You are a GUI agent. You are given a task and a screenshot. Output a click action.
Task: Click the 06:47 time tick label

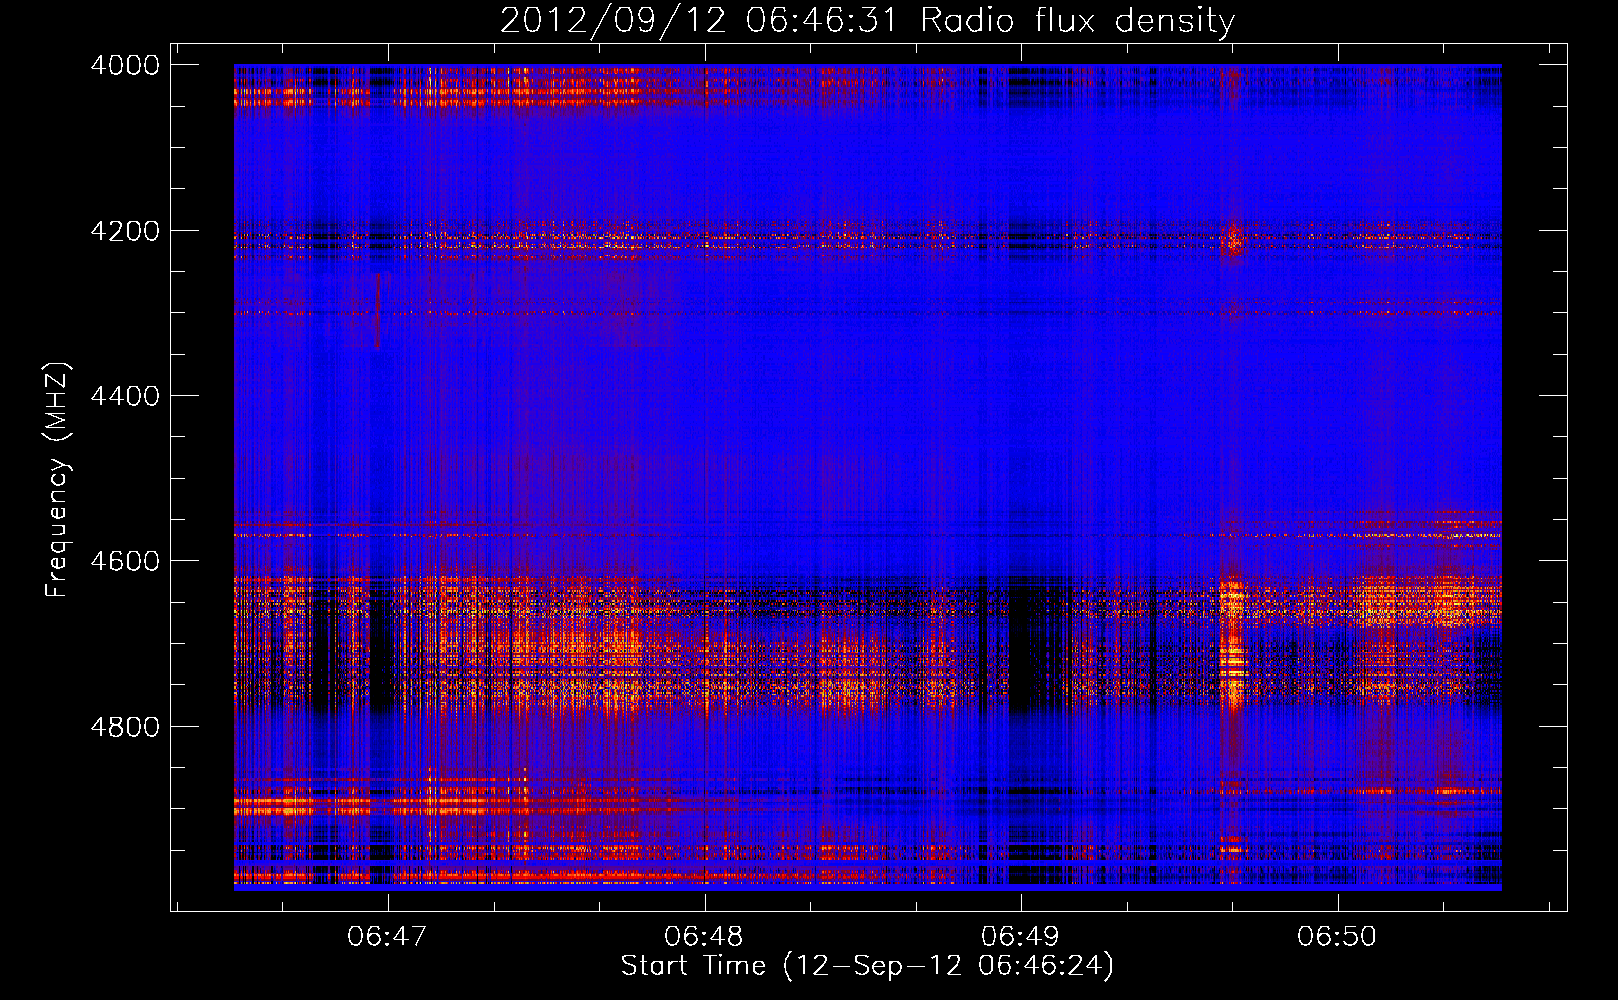(x=387, y=936)
